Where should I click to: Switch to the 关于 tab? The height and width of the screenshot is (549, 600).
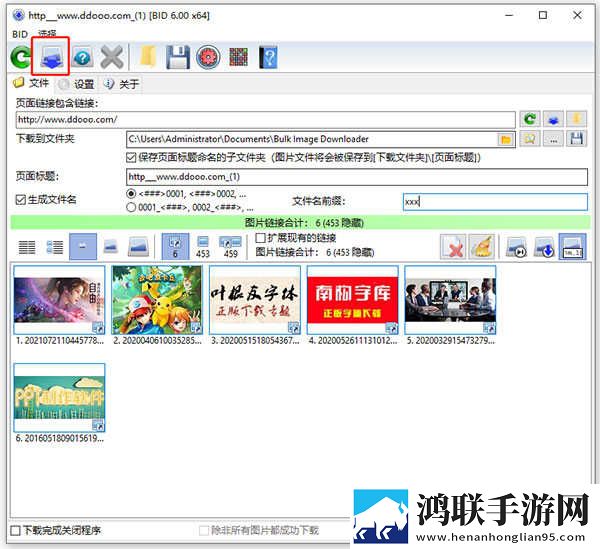point(122,84)
